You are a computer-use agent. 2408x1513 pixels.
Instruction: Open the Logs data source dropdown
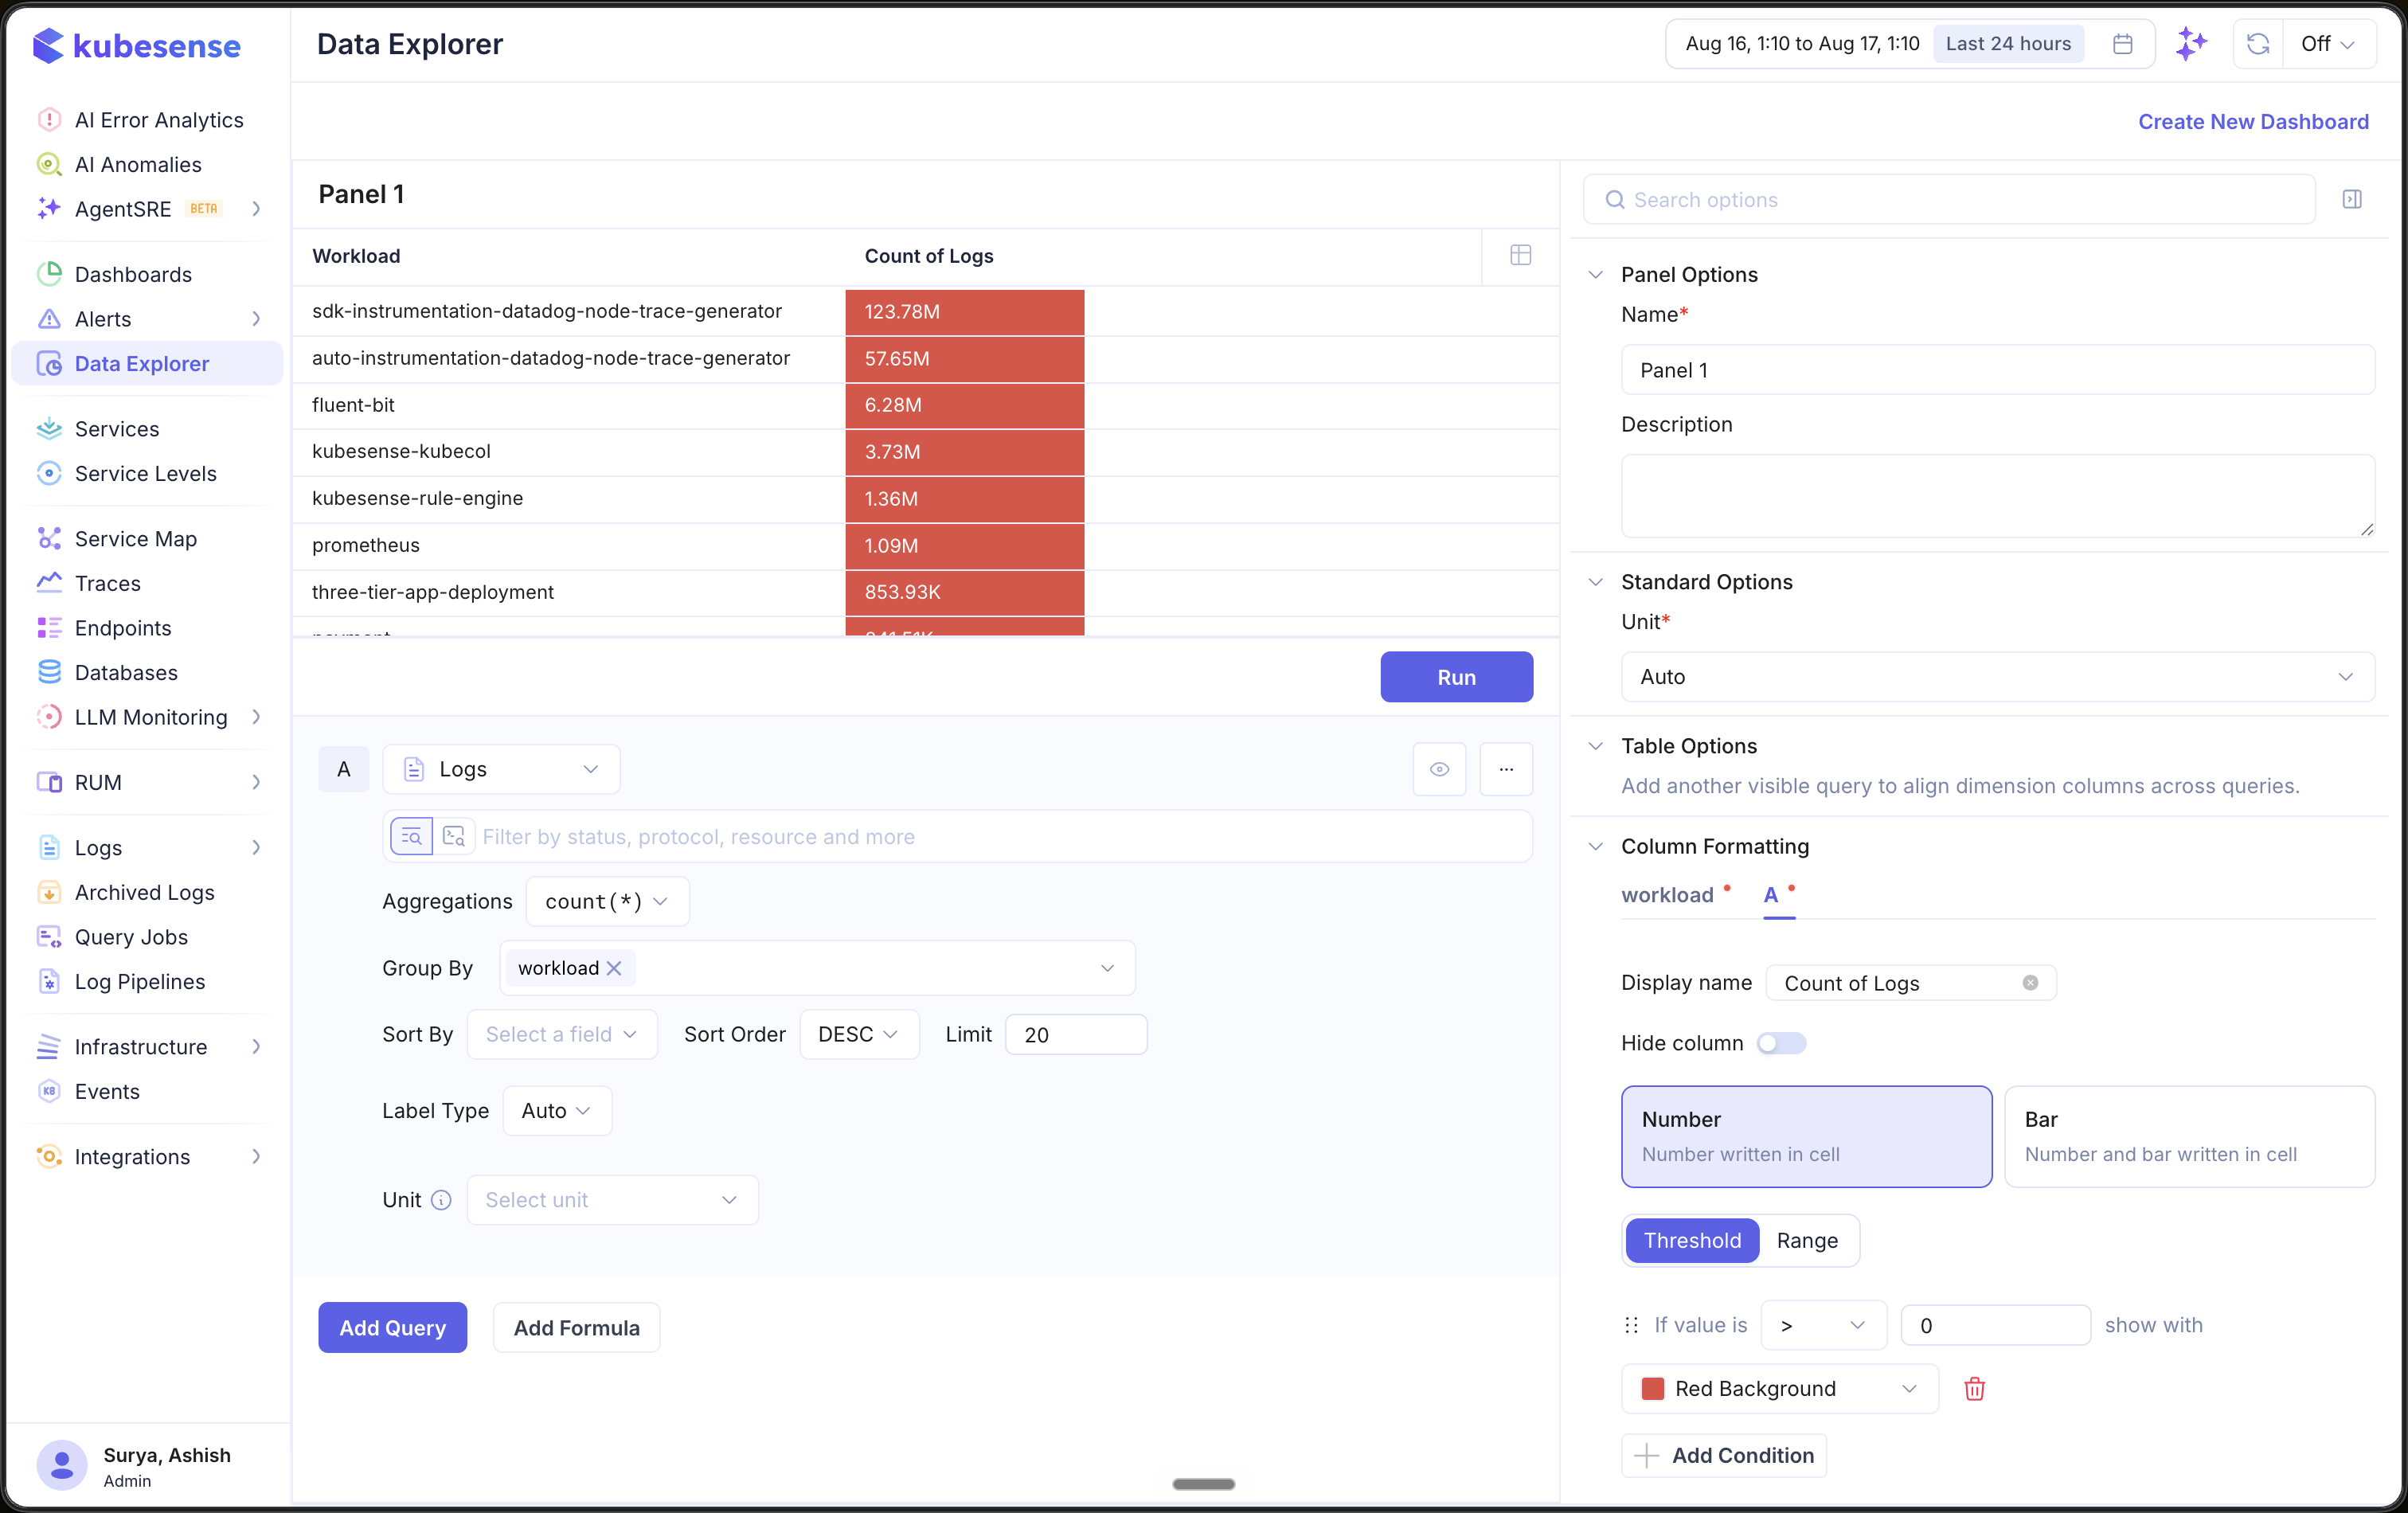pyautogui.click(x=501, y=769)
